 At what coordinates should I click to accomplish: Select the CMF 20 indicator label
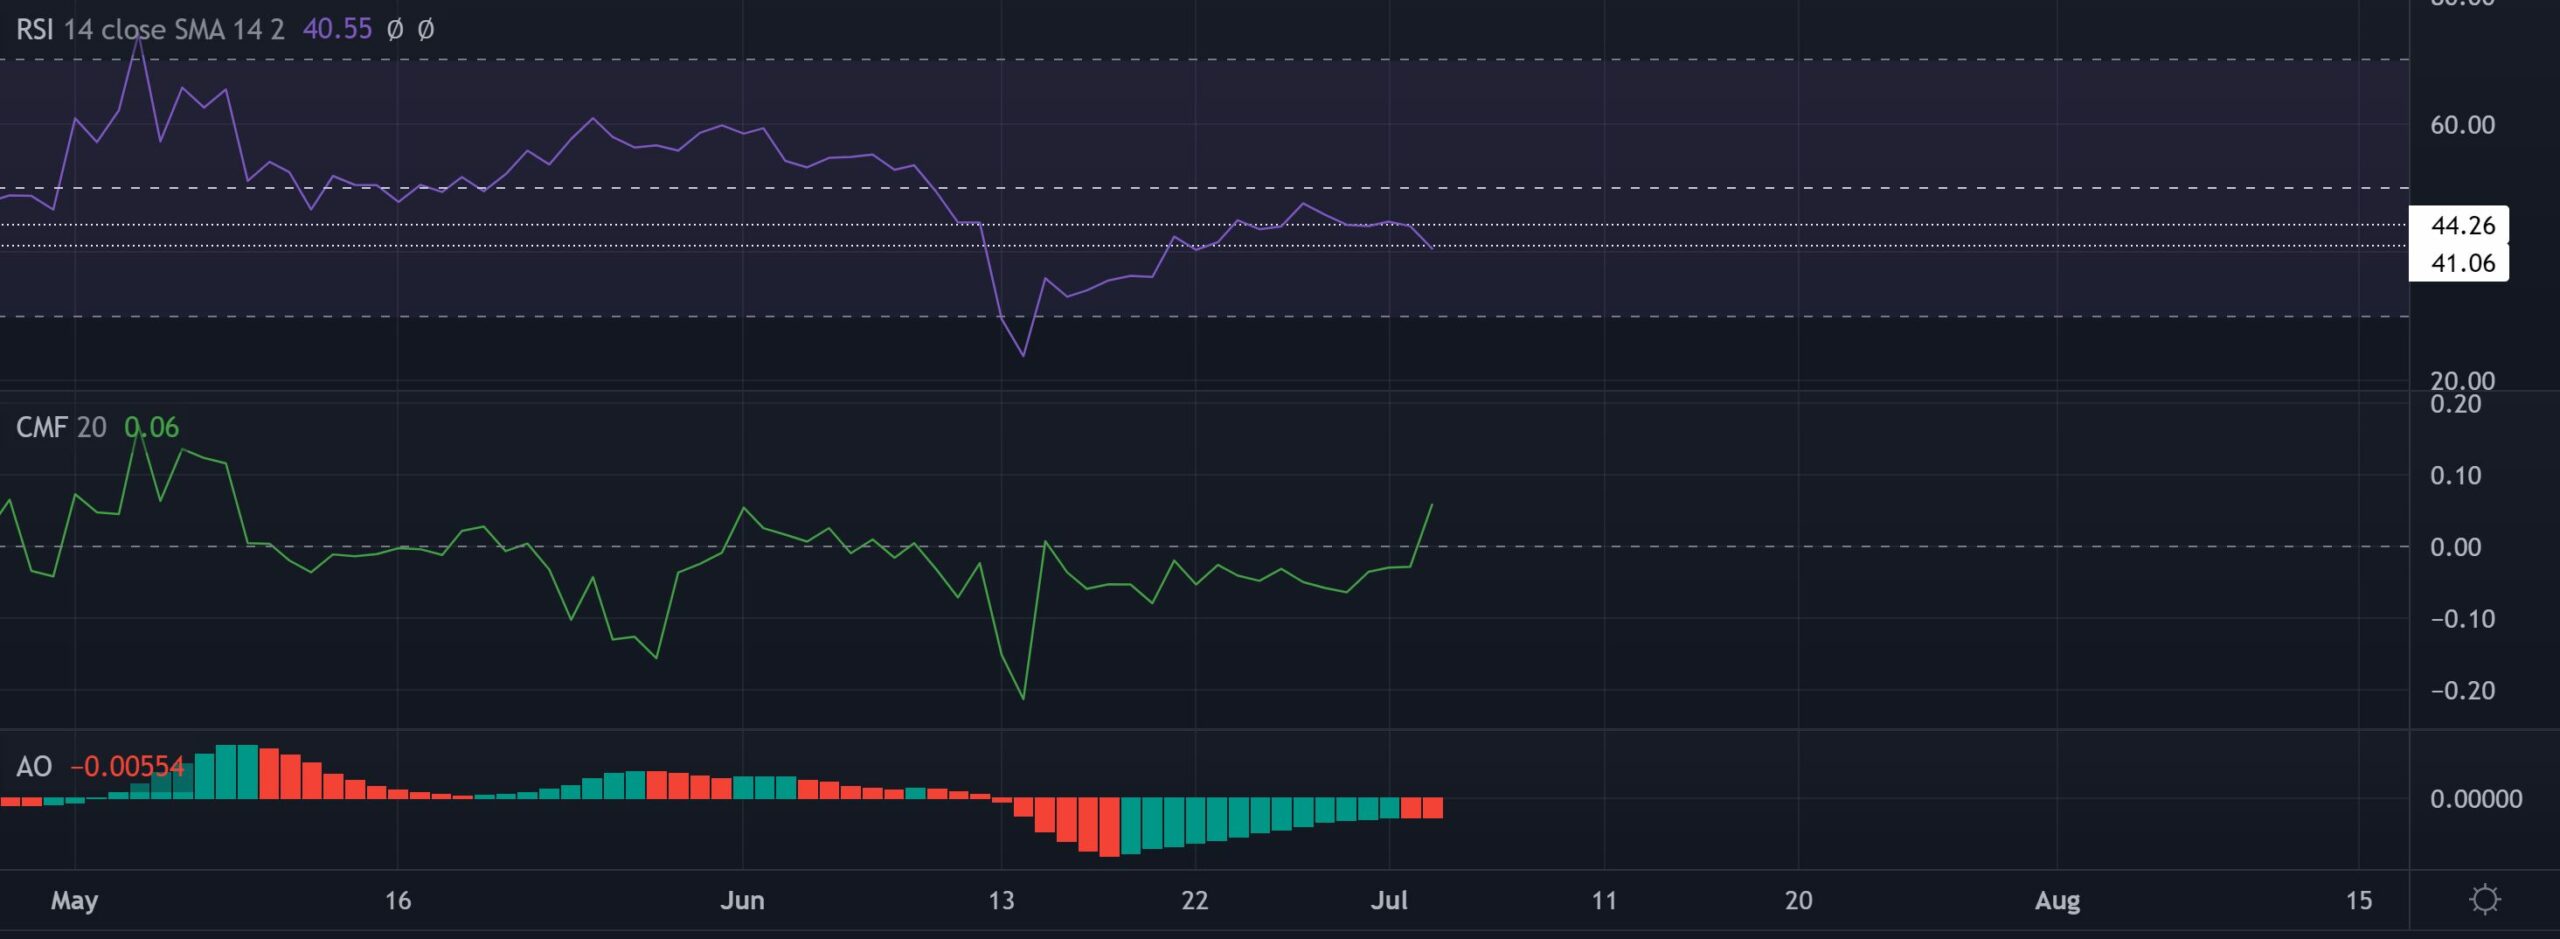coord(60,428)
